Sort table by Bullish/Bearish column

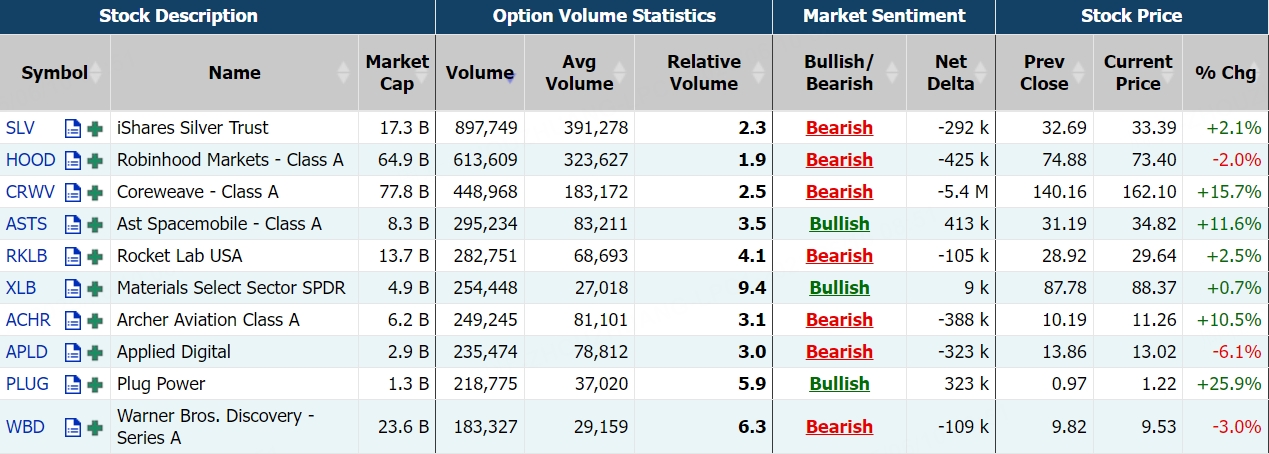point(839,72)
